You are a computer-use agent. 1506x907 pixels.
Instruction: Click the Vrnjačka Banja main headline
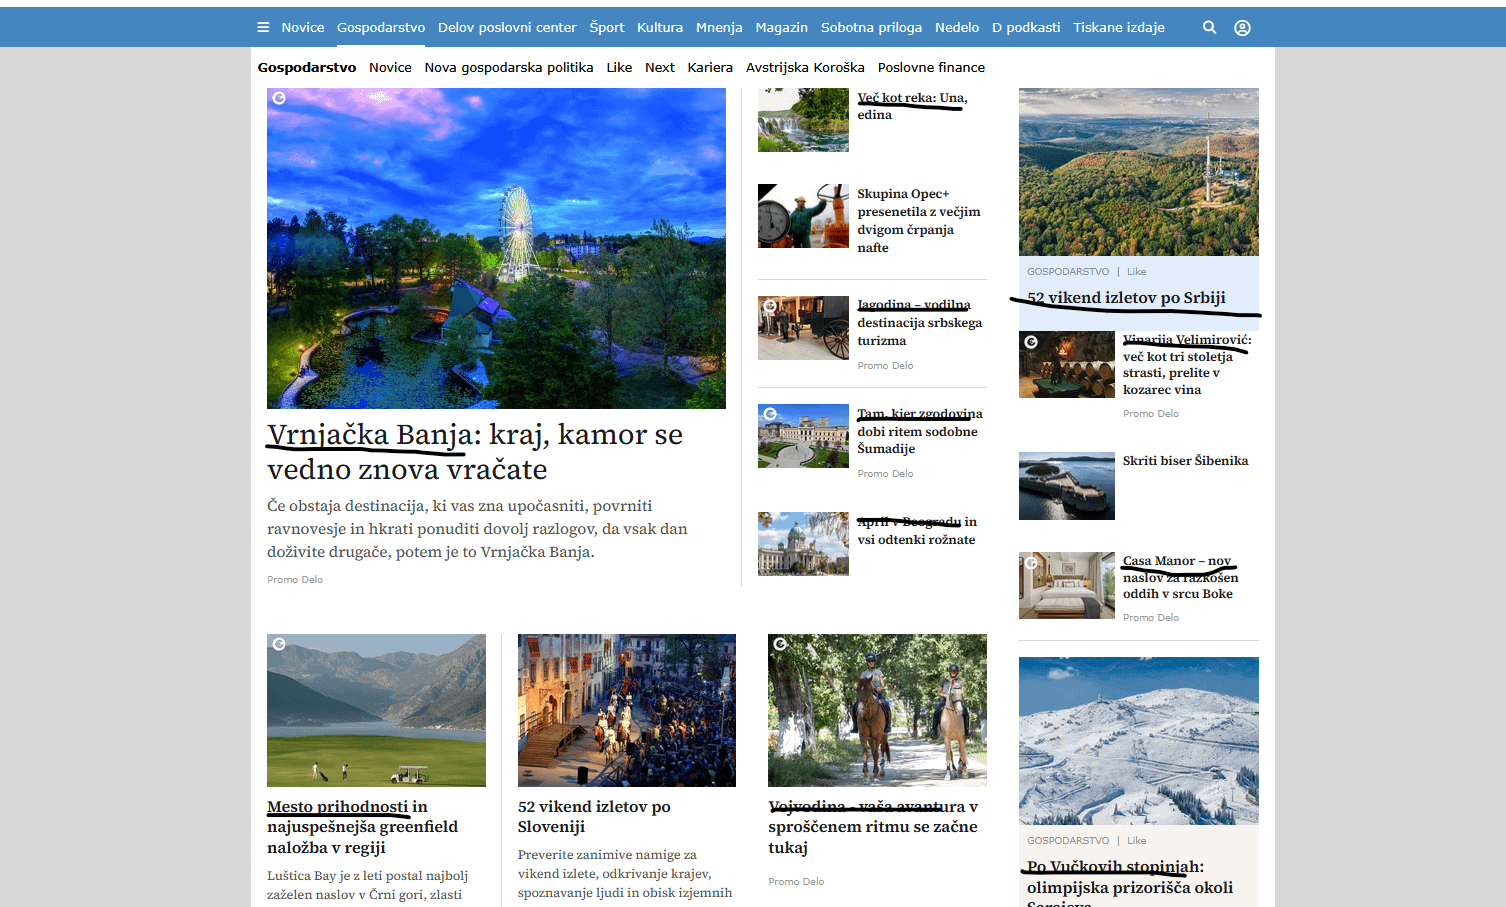coord(474,452)
